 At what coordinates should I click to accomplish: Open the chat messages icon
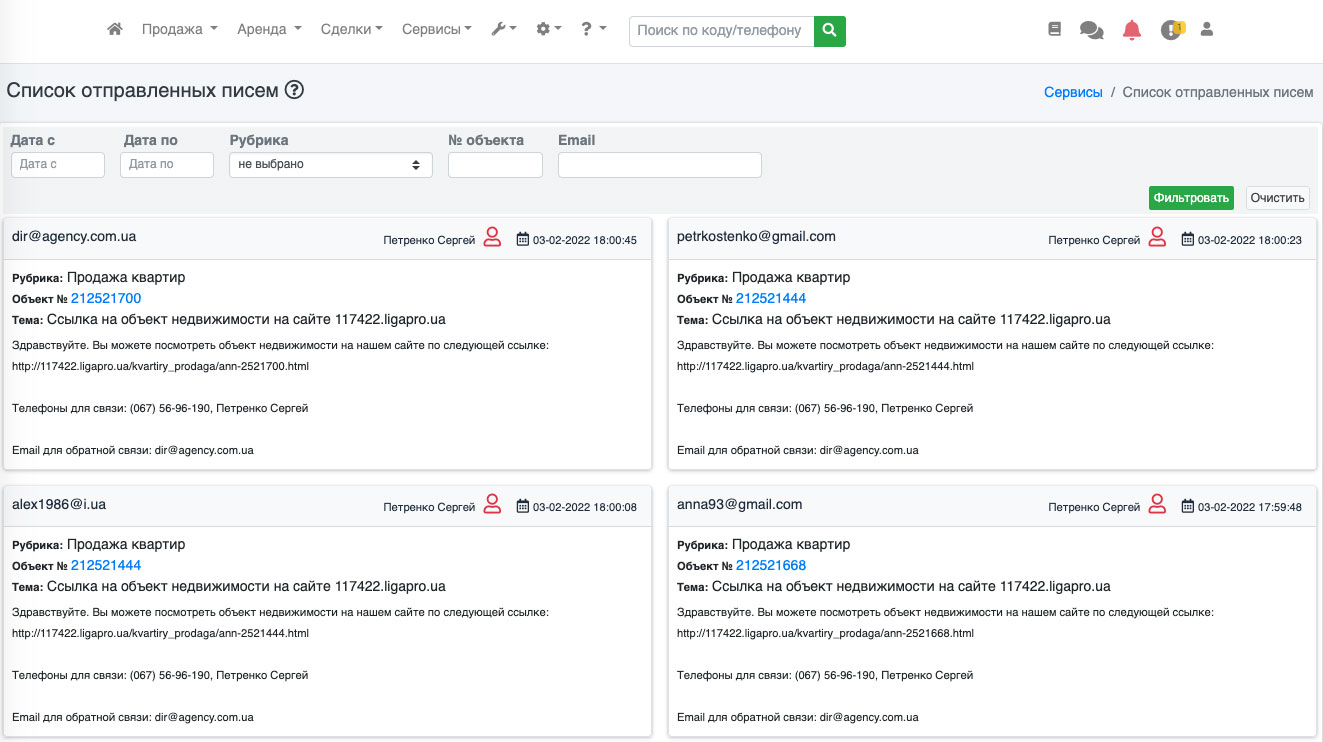click(x=1091, y=31)
